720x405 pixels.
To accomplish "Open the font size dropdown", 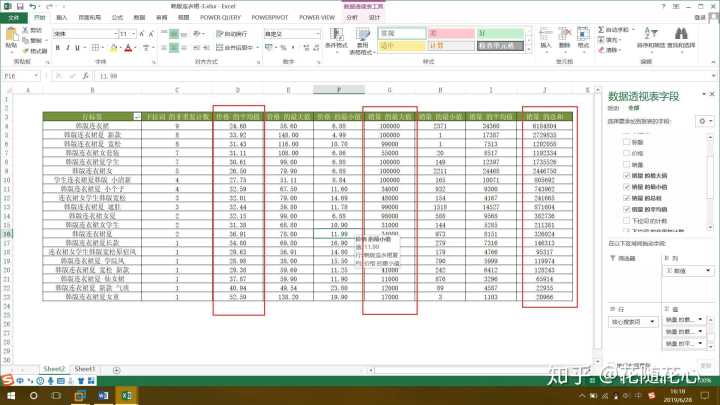I will coord(134,34).
